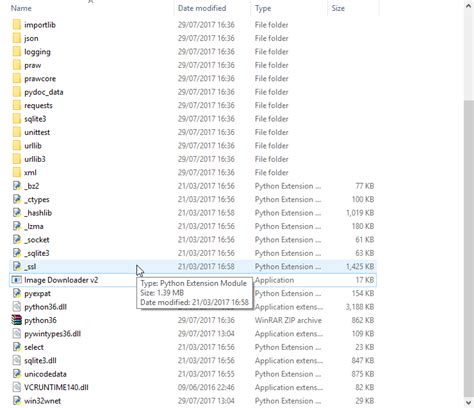Click the json folder icon
The width and height of the screenshot is (474, 408).
pos(17,38)
